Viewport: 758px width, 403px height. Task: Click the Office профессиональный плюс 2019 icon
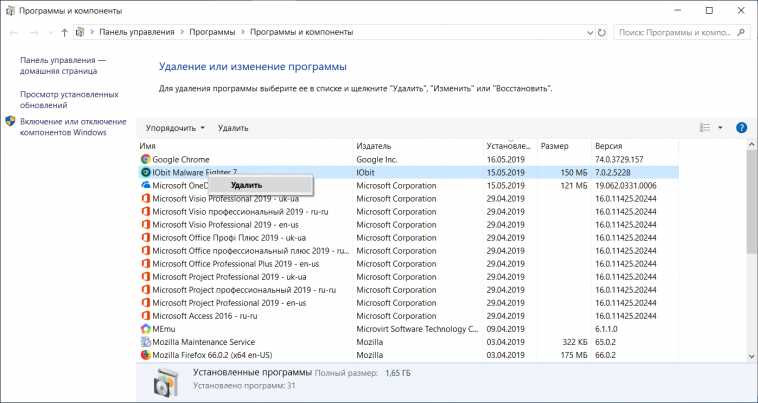click(146, 250)
